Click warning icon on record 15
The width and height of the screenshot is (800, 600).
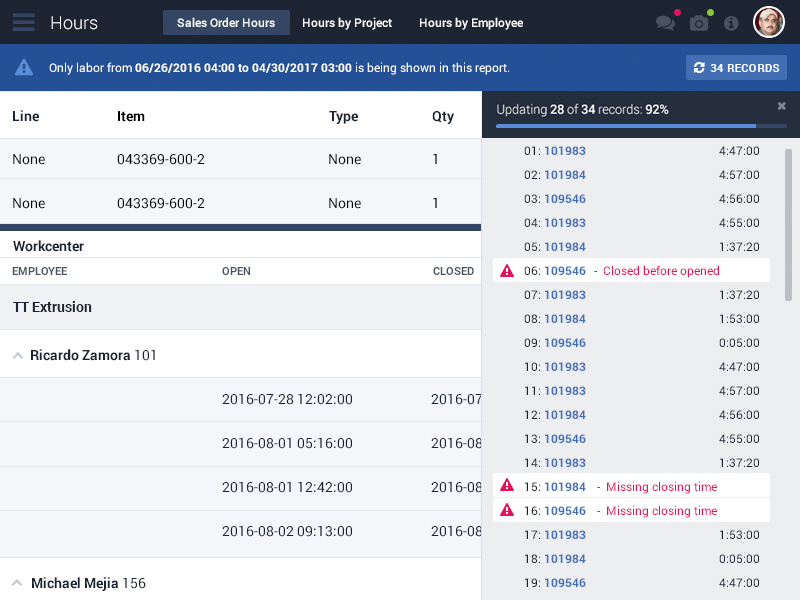(x=507, y=487)
